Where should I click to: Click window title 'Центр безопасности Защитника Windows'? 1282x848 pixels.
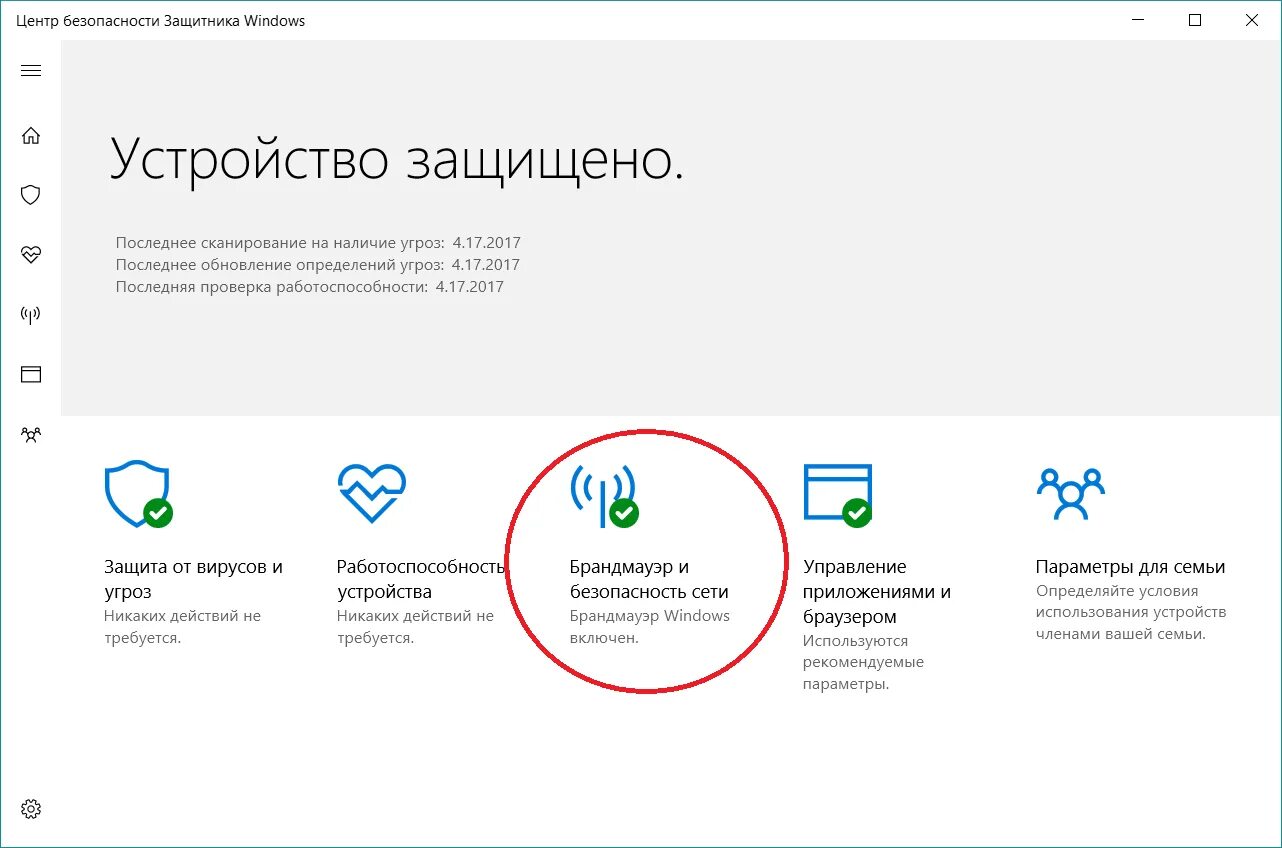(x=161, y=21)
